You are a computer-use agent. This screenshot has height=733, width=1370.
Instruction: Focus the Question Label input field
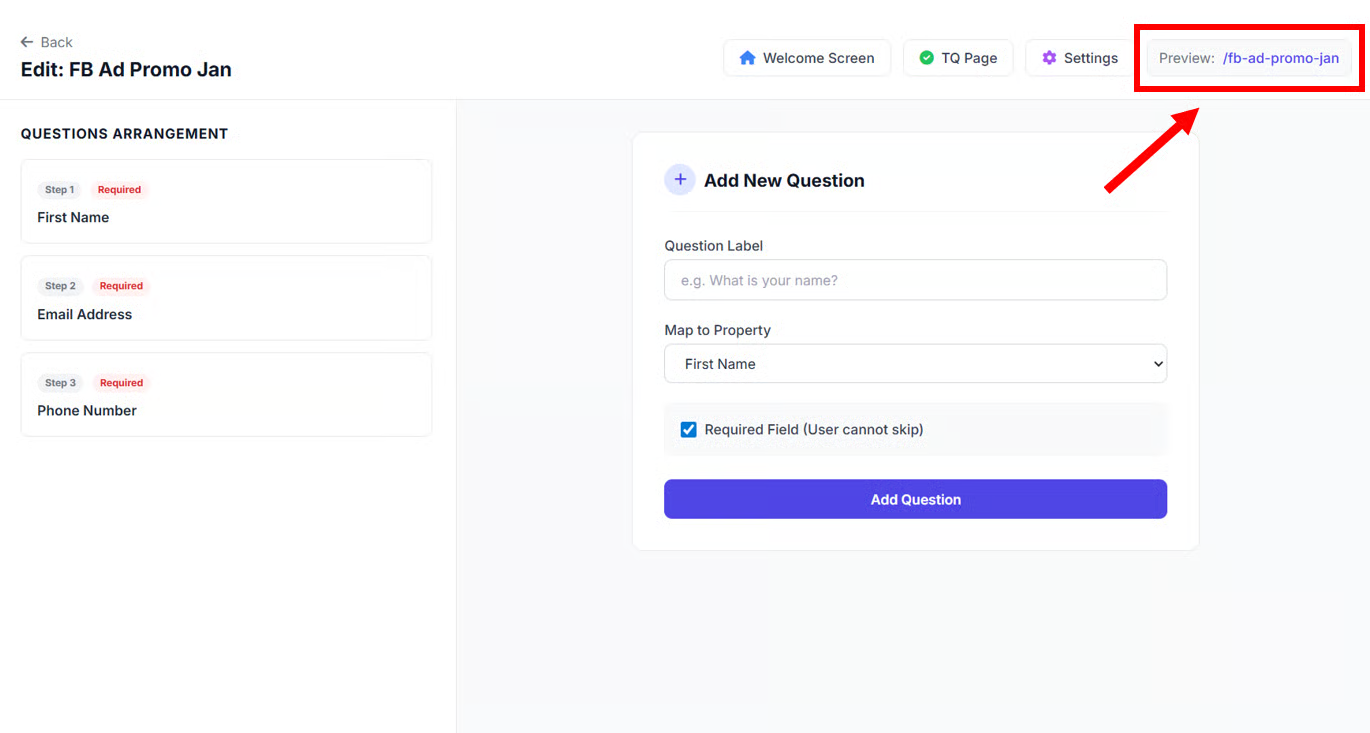914,280
